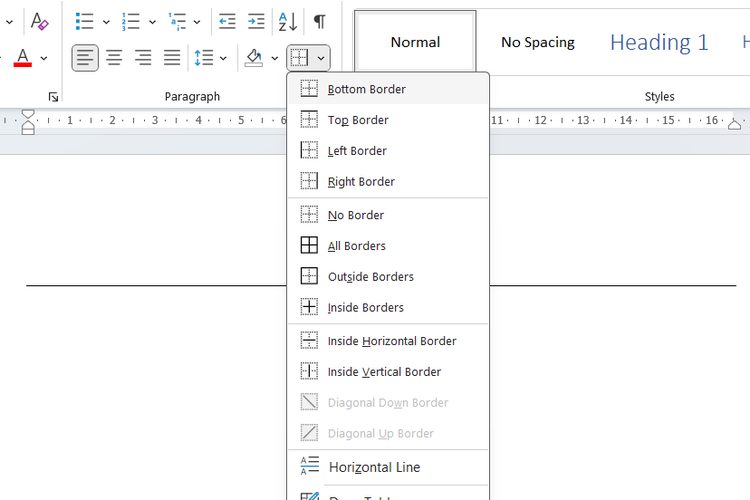Select the No Spacing style
The image size is (750, 500).
[538, 42]
